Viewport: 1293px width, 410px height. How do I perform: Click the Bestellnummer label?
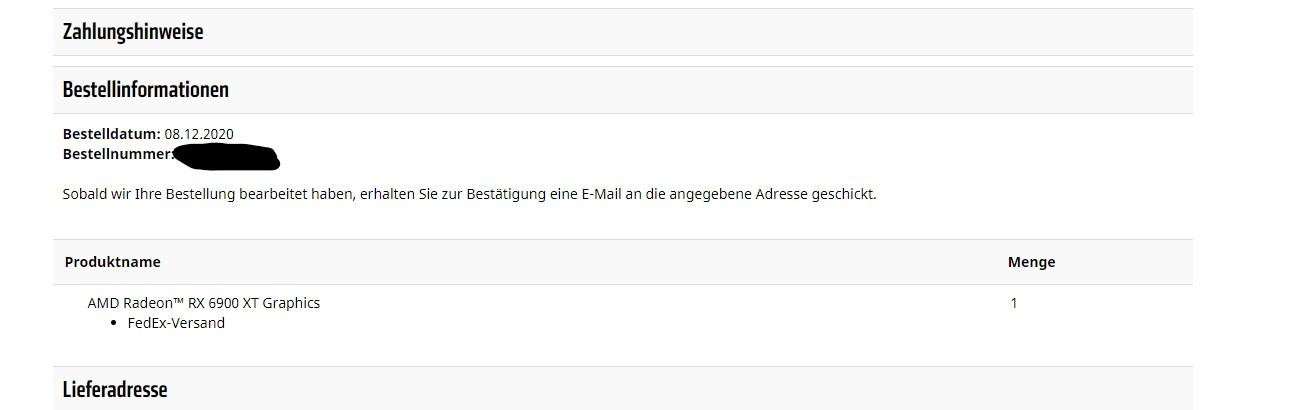(x=117, y=154)
